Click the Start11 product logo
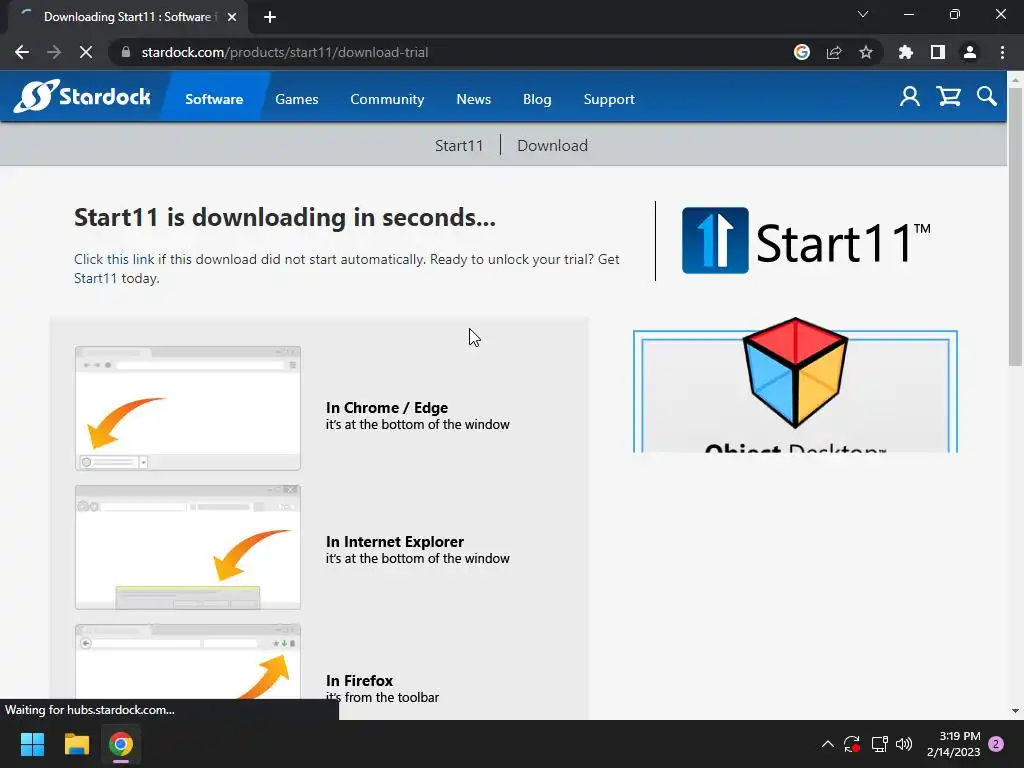Viewport: 1024px width, 768px height. pyautogui.click(x=806, y=240)
